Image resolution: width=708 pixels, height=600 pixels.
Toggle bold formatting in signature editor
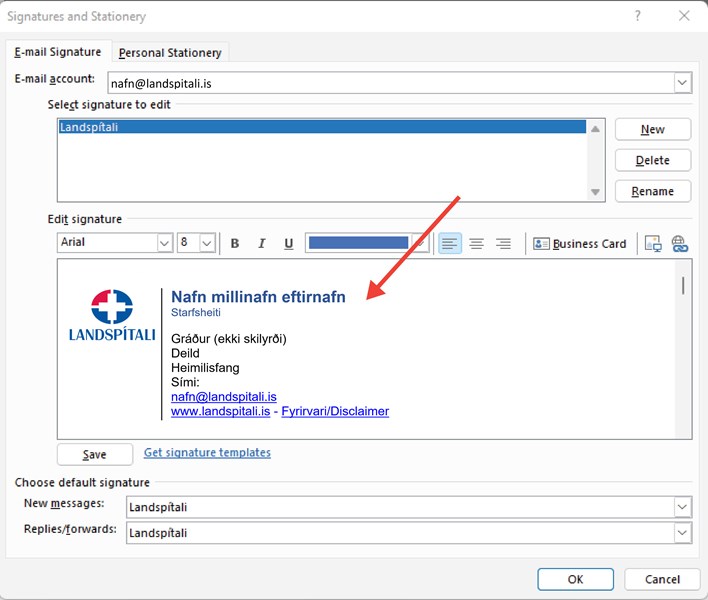(x=235, y=243)
